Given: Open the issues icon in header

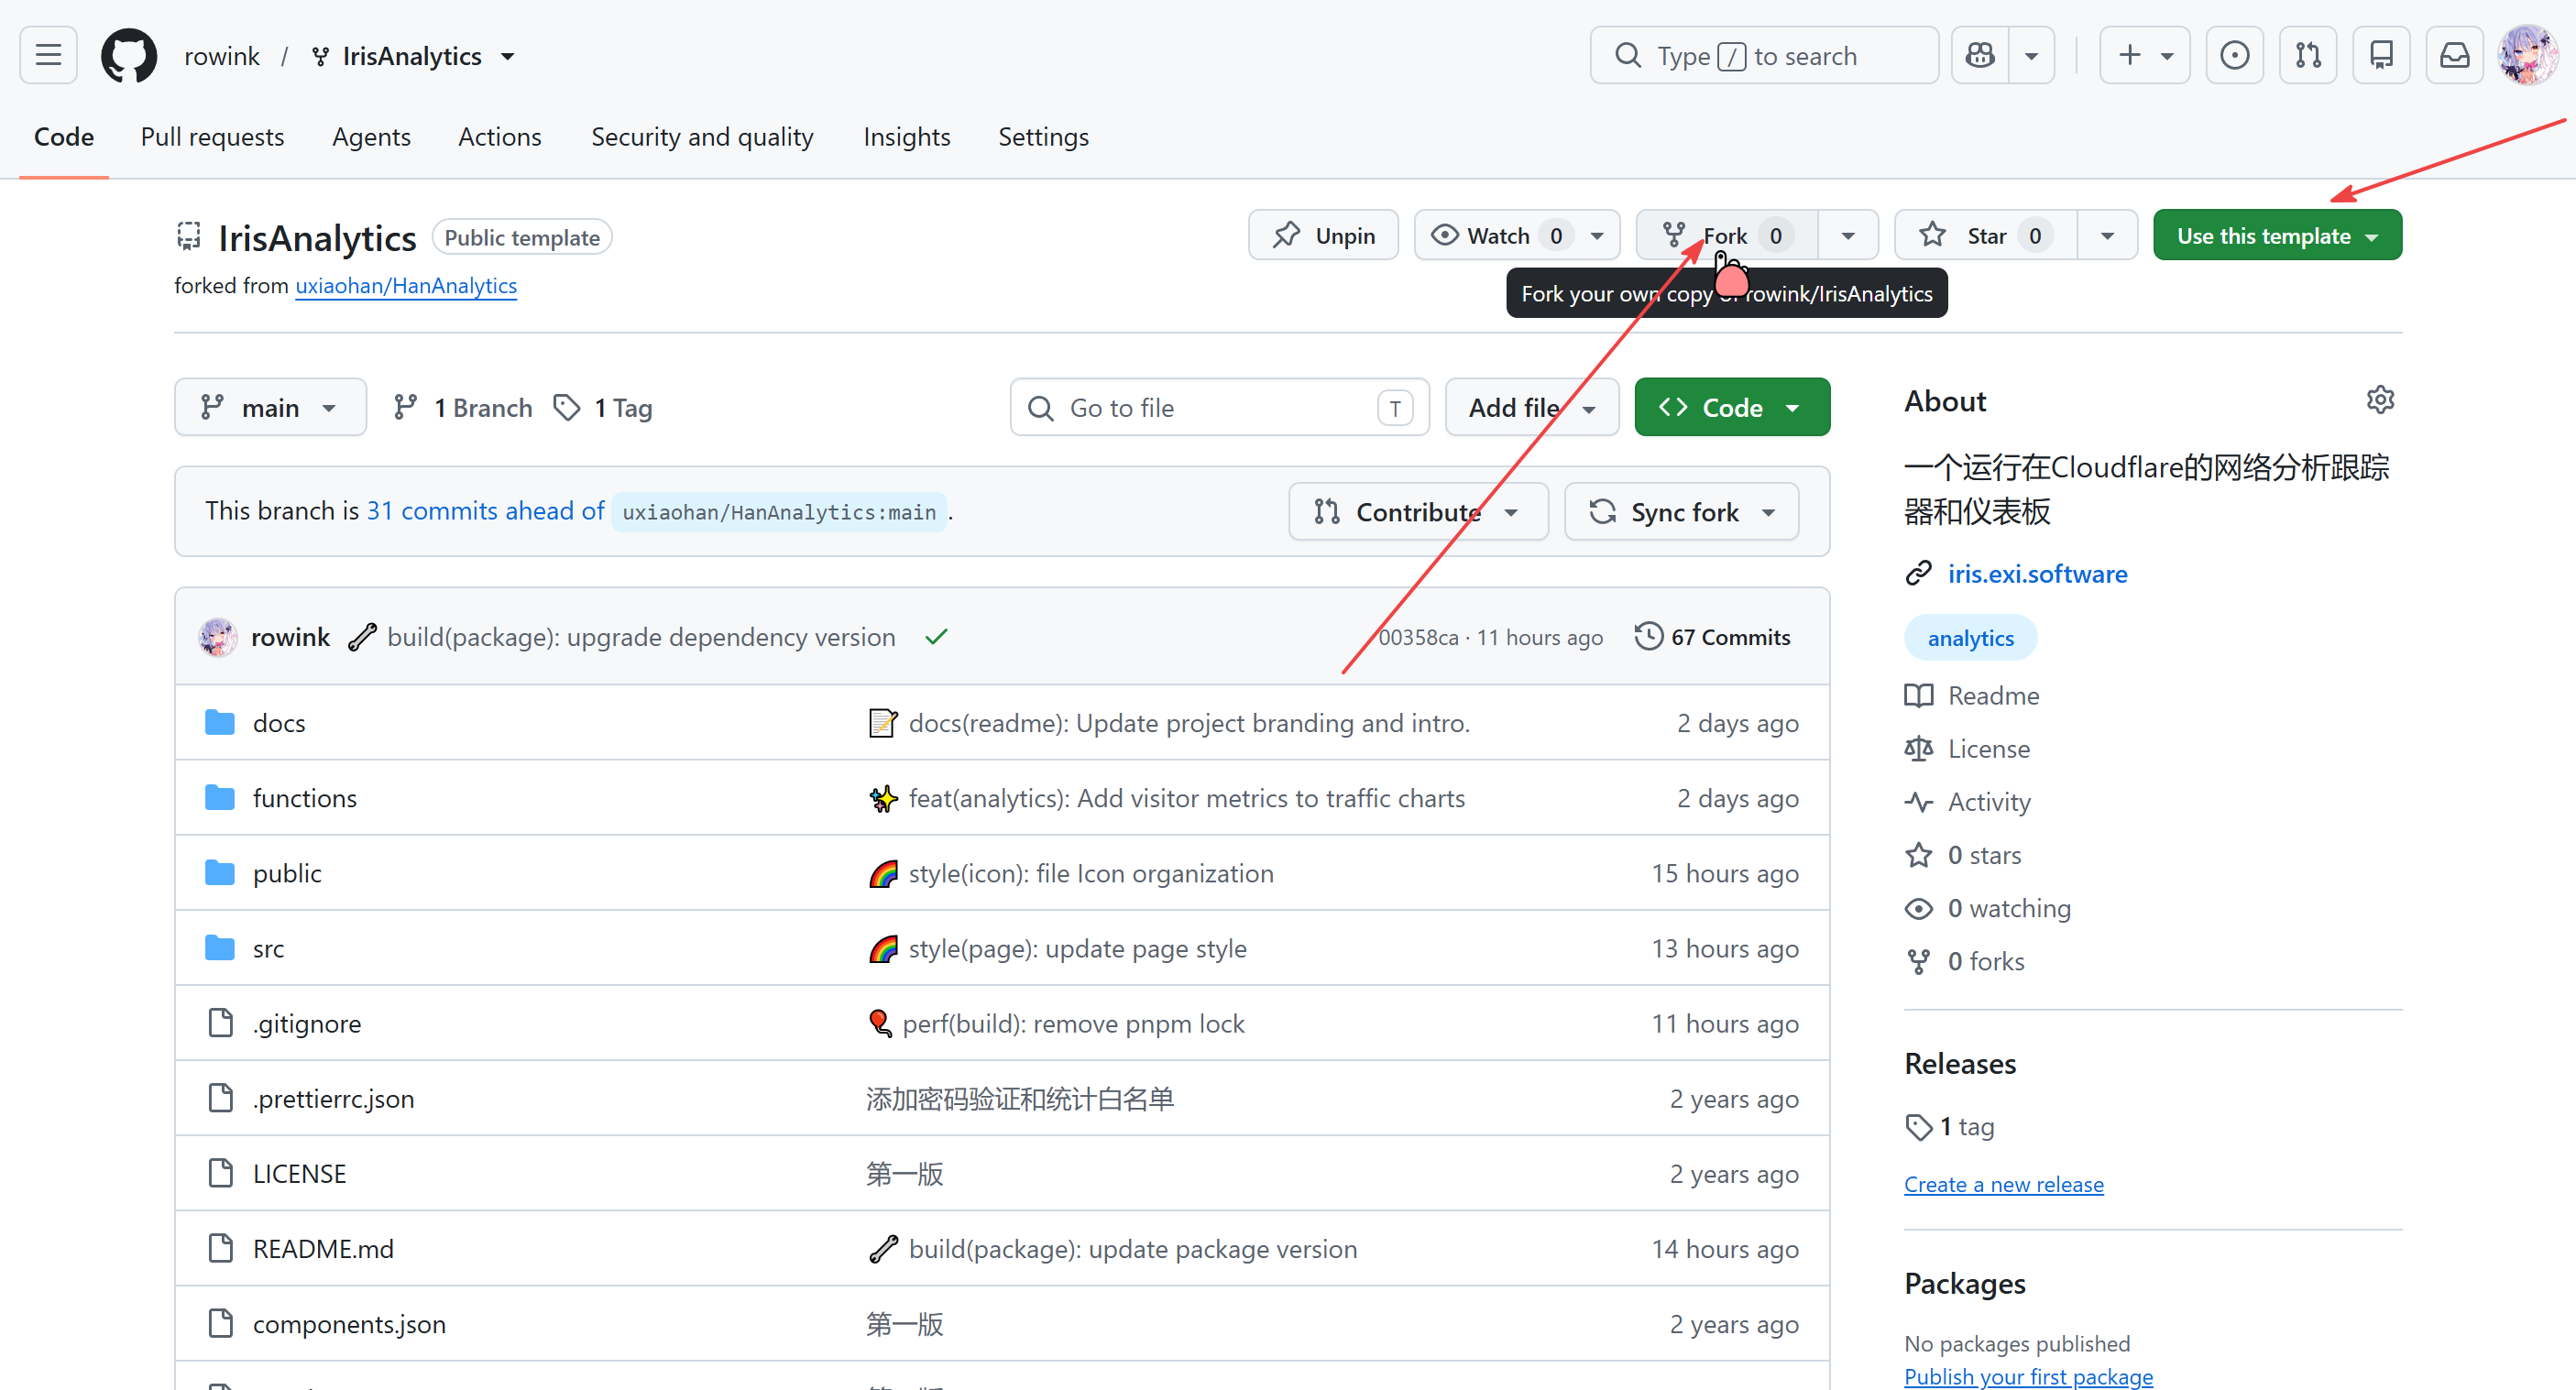Looking at the screenshot, I should pos(2234,56).
